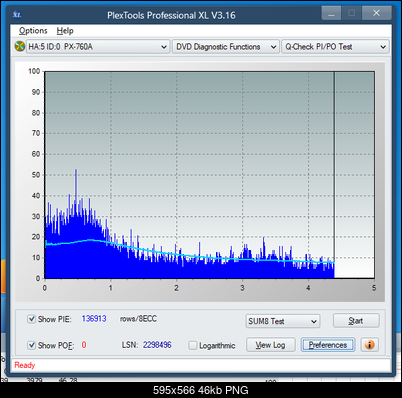
Task: Click the rows/8ECC label
Action: [138, 319]
